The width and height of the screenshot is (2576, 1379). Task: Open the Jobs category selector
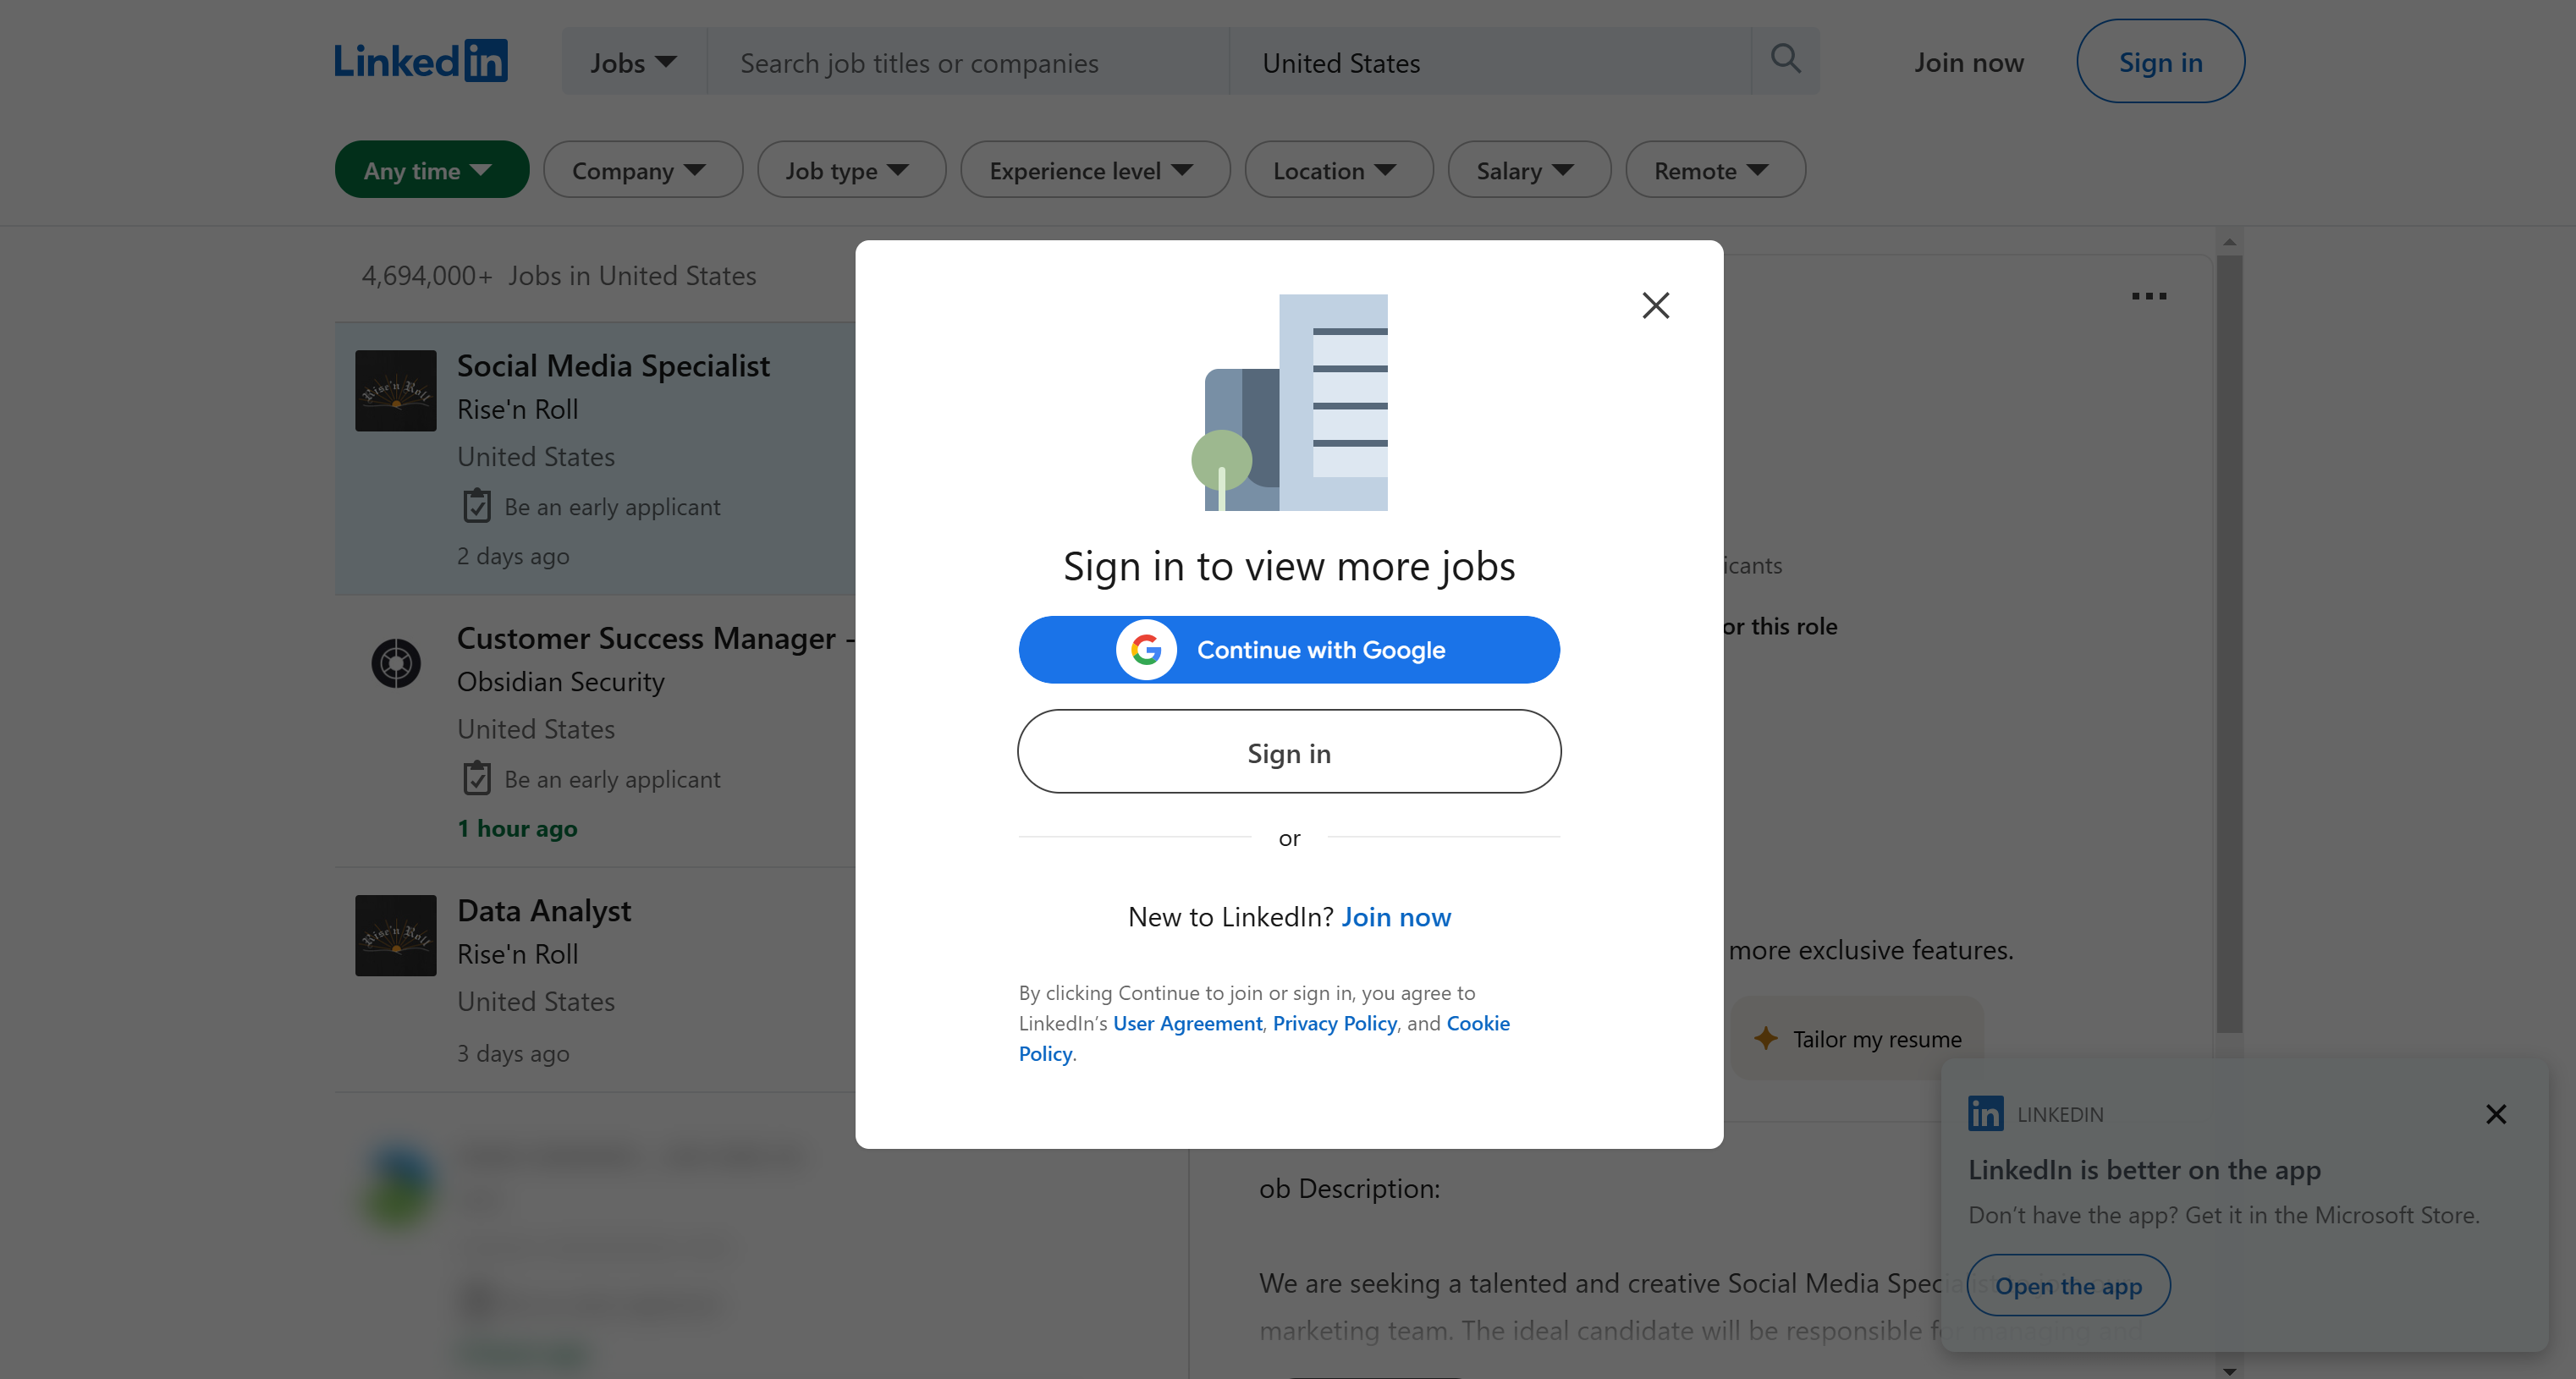tap(631, 61)
